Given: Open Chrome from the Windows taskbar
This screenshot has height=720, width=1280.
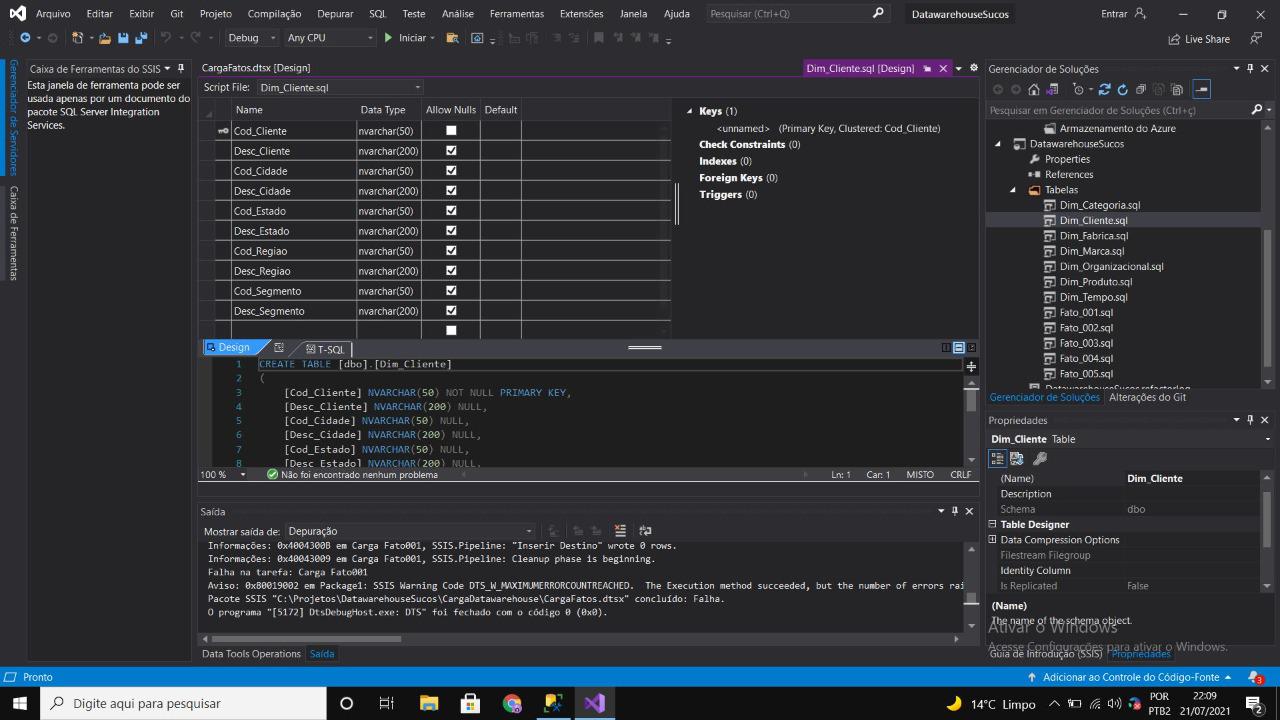Looking at the screenshot, I should coord(512,703).
